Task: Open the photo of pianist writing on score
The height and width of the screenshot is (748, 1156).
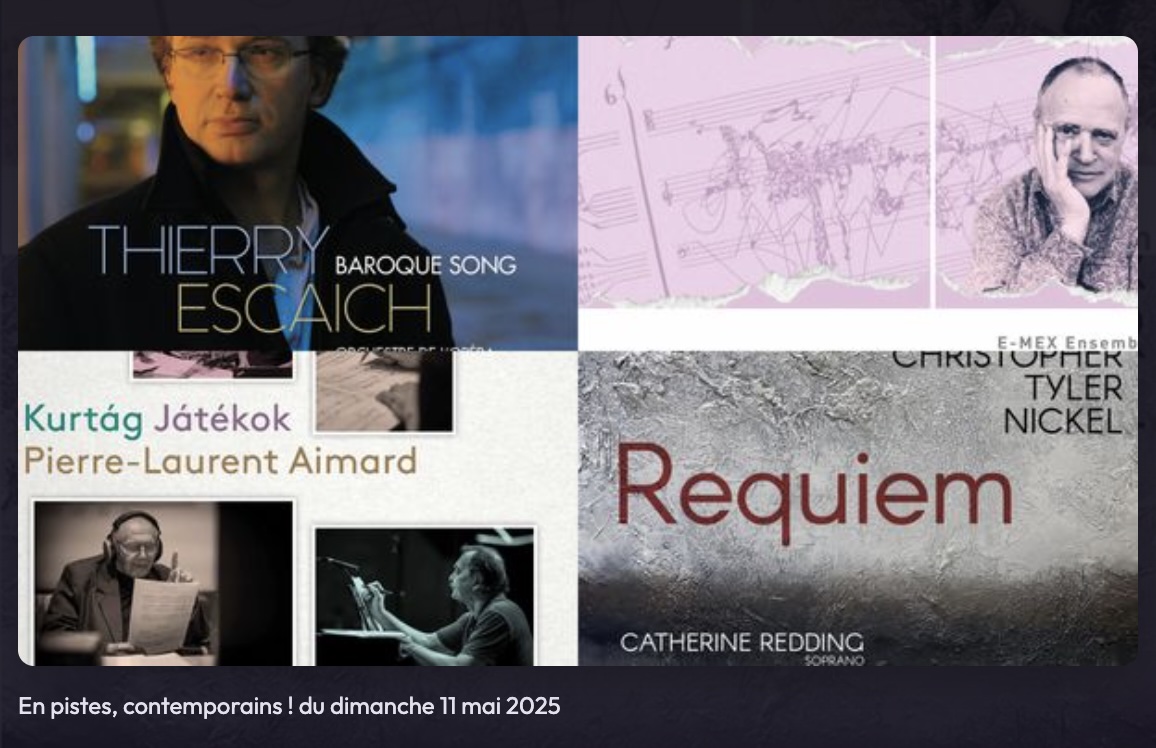Action: tap(425, 596)
